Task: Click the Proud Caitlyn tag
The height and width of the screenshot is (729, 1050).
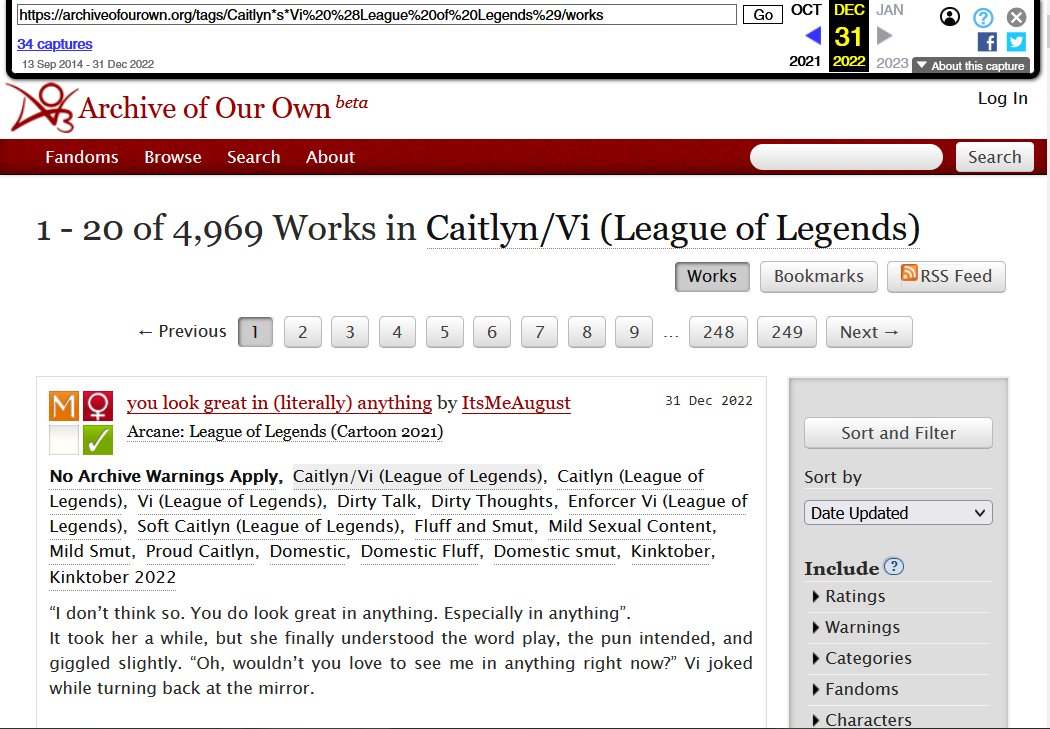Action: [200, 552]
